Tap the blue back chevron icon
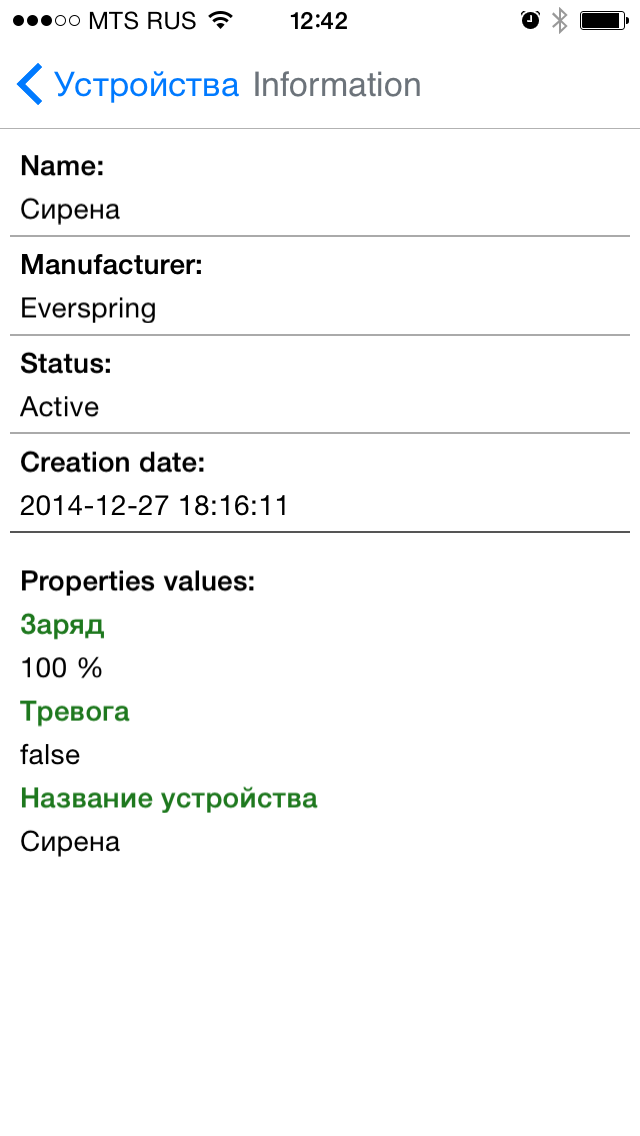 point(30,85)
